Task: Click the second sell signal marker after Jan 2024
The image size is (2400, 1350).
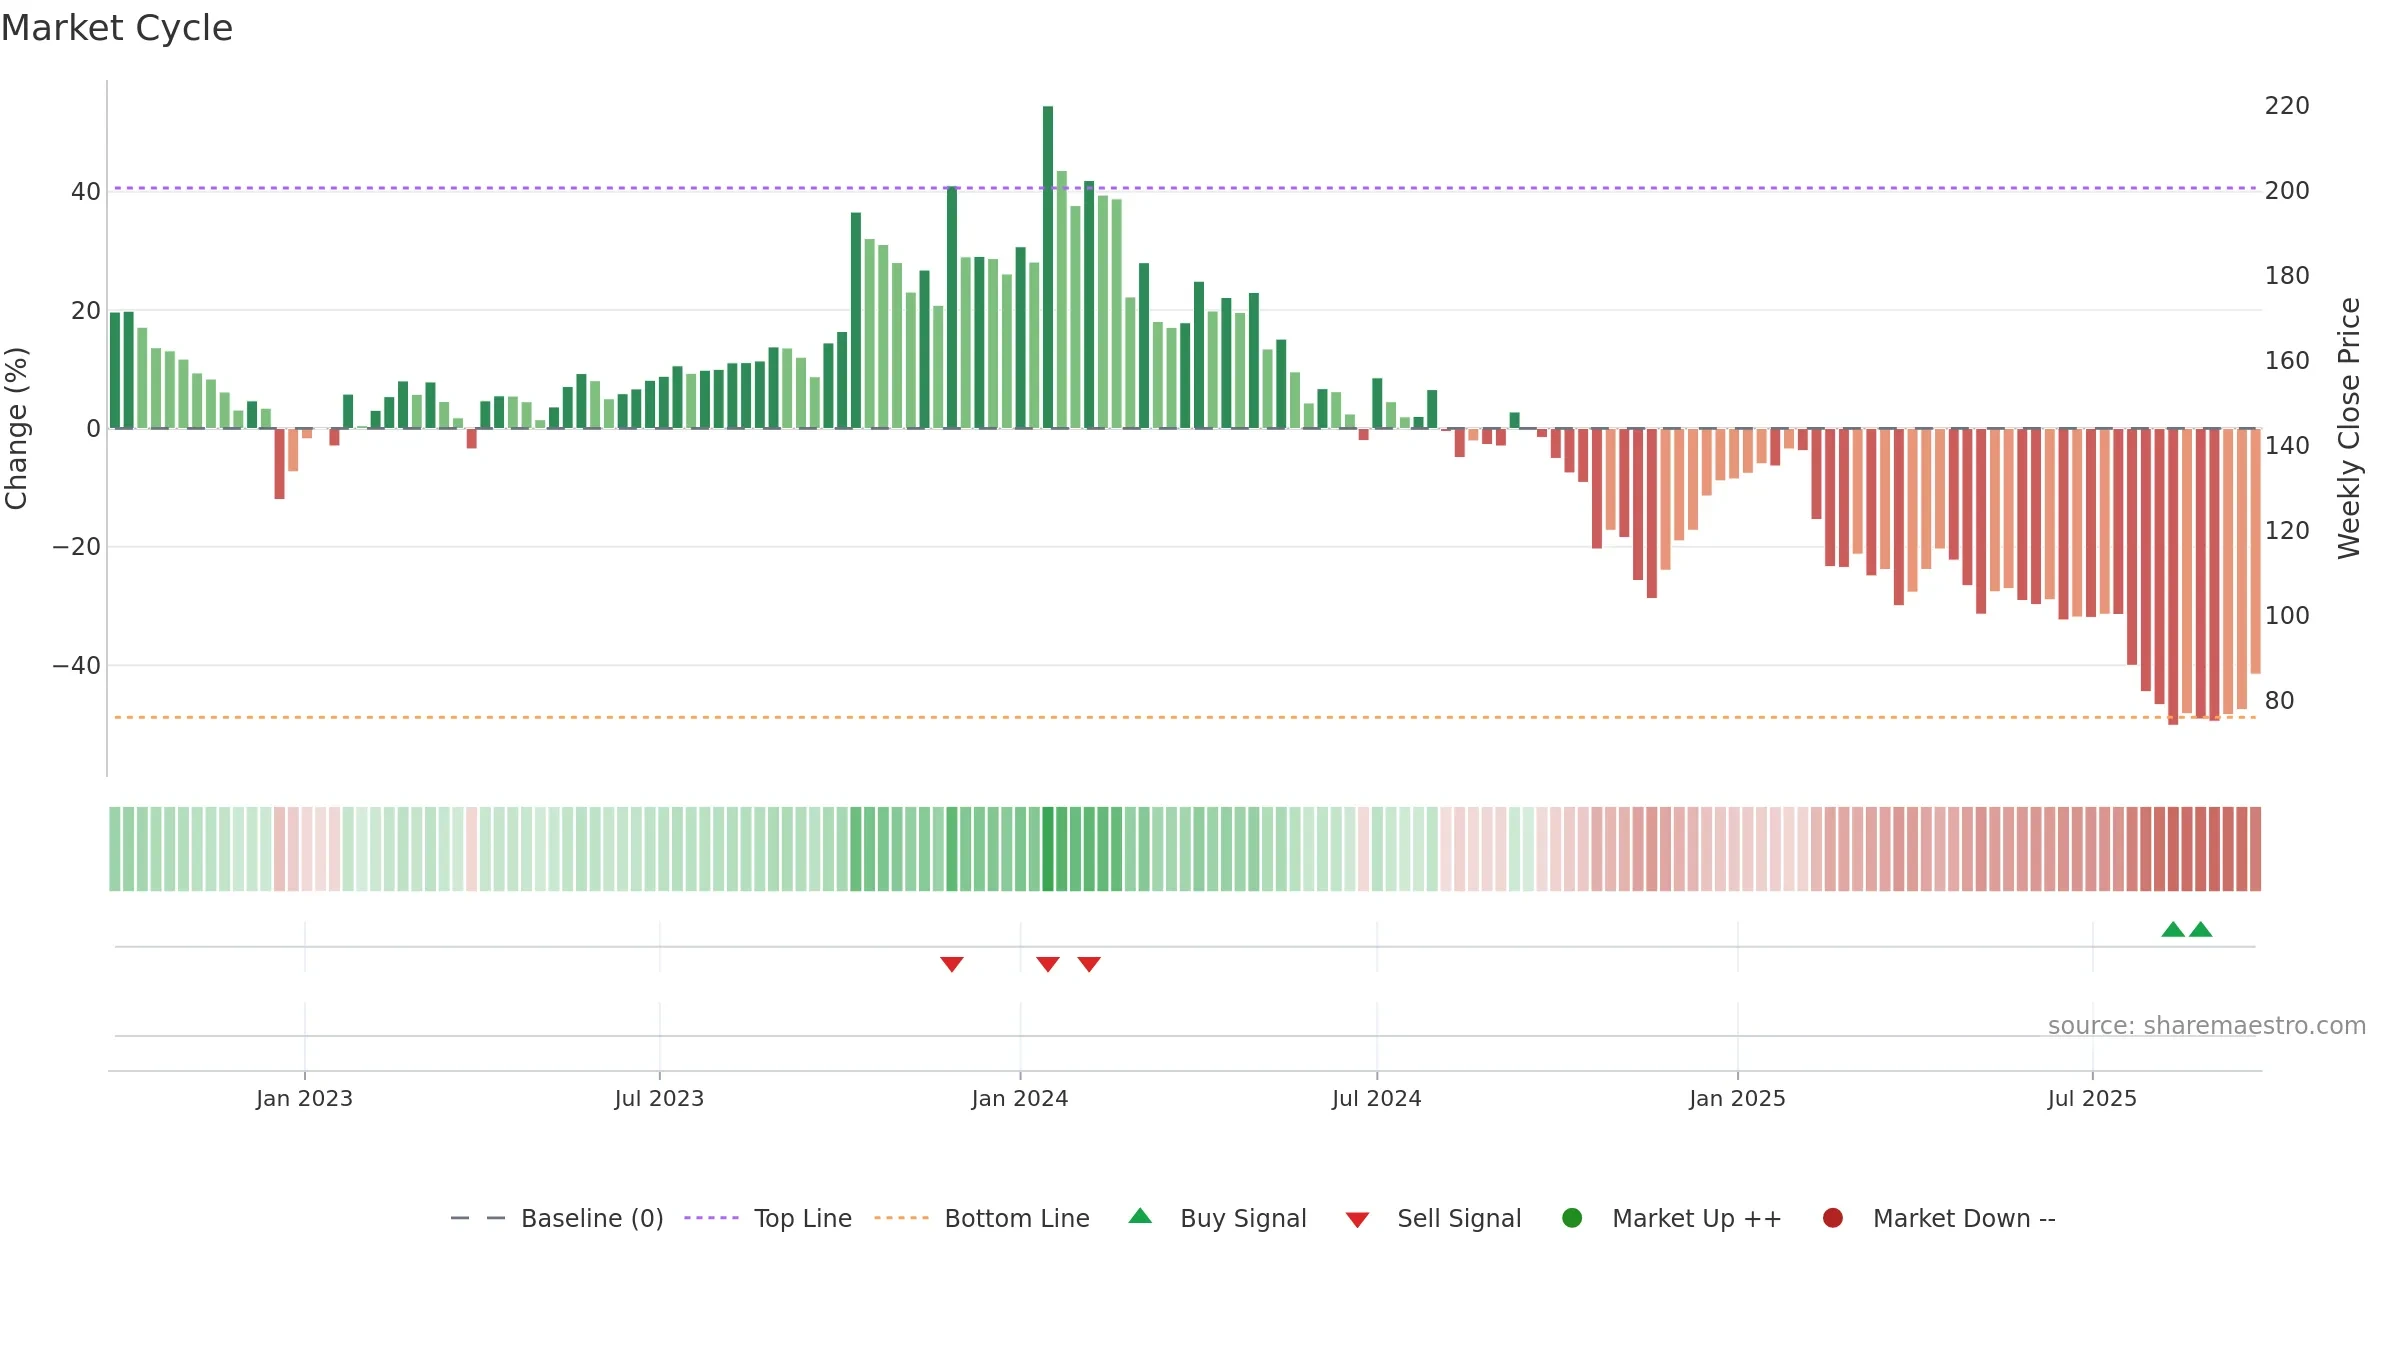Action: [1089, 964]
